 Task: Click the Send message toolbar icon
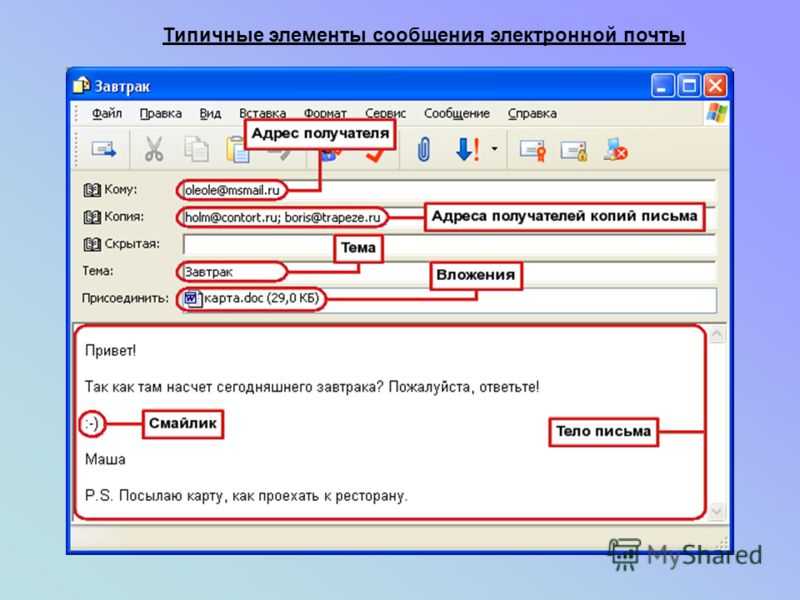point(104,150)
